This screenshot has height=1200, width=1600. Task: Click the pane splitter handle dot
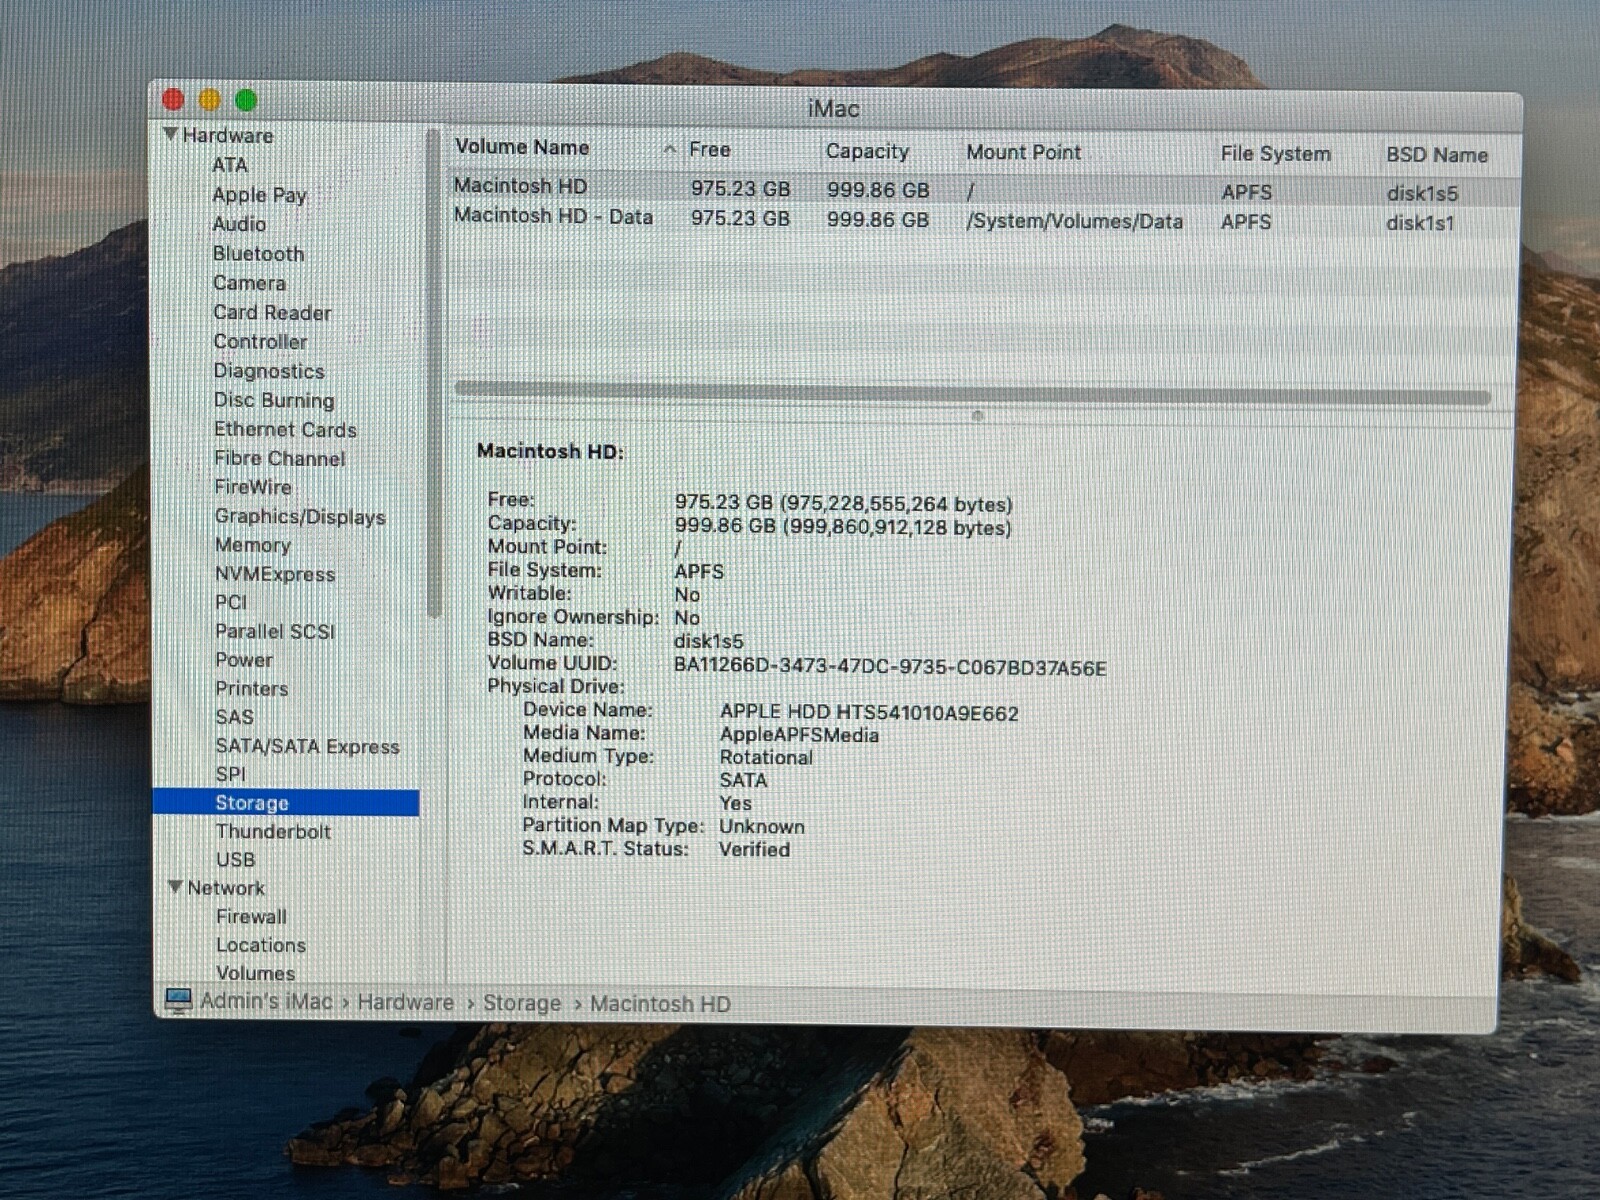click(978, 416)
